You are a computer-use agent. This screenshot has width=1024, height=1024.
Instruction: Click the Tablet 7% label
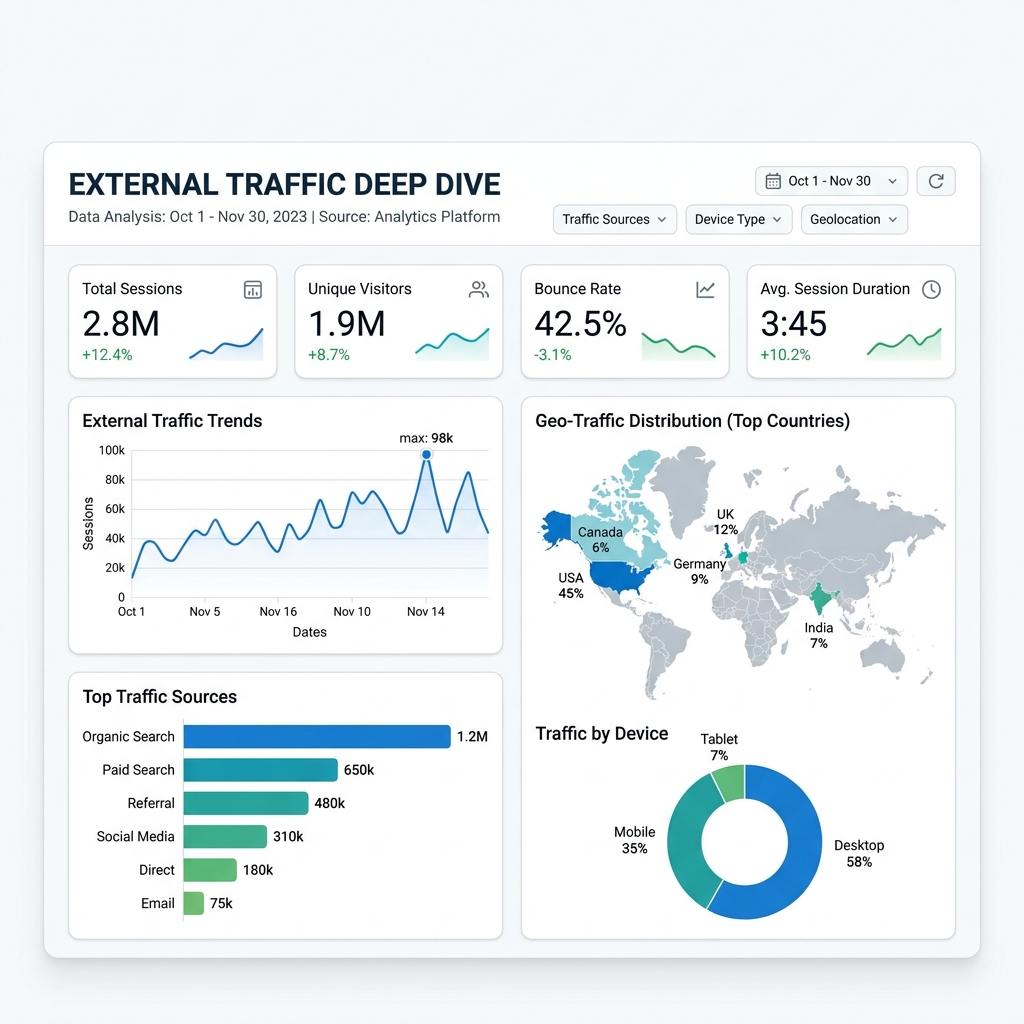pyautogui.click(x=719, y=747)
